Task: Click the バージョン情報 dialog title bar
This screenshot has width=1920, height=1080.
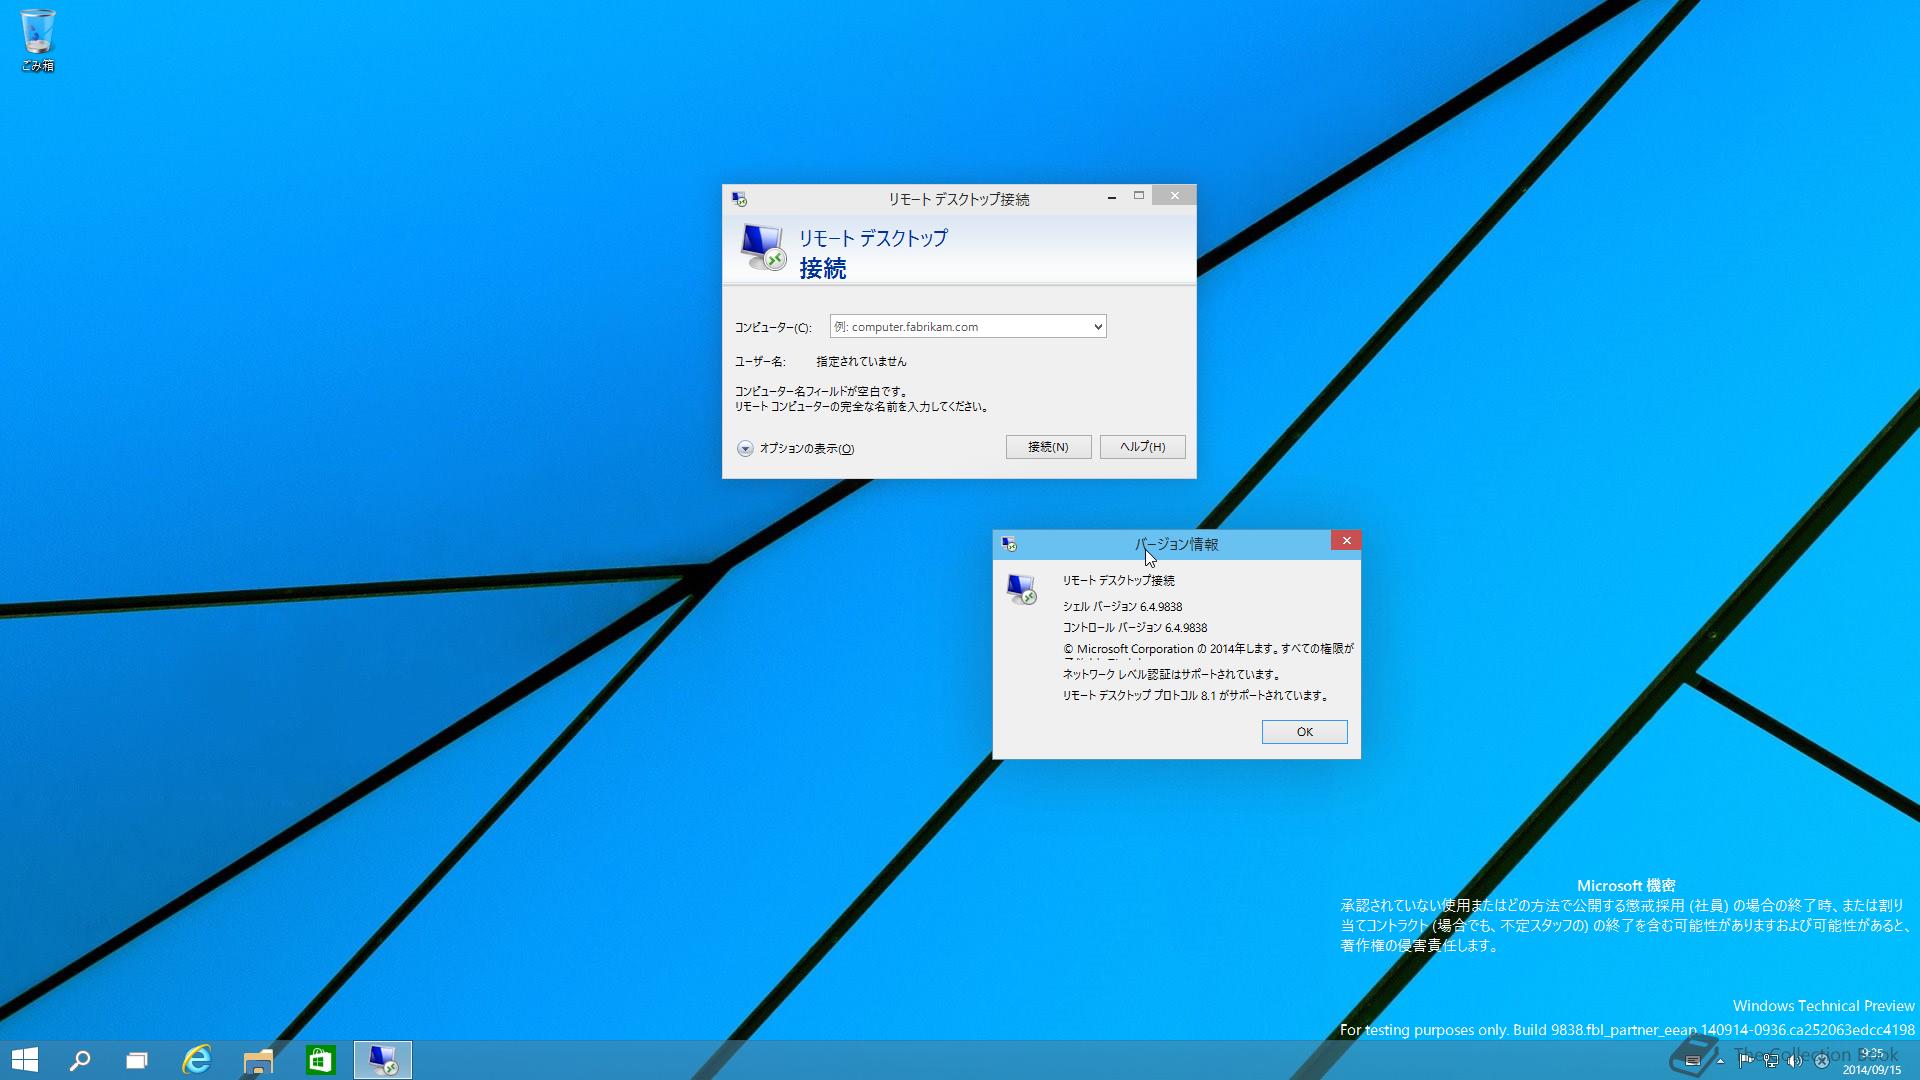Action: 1176,544
